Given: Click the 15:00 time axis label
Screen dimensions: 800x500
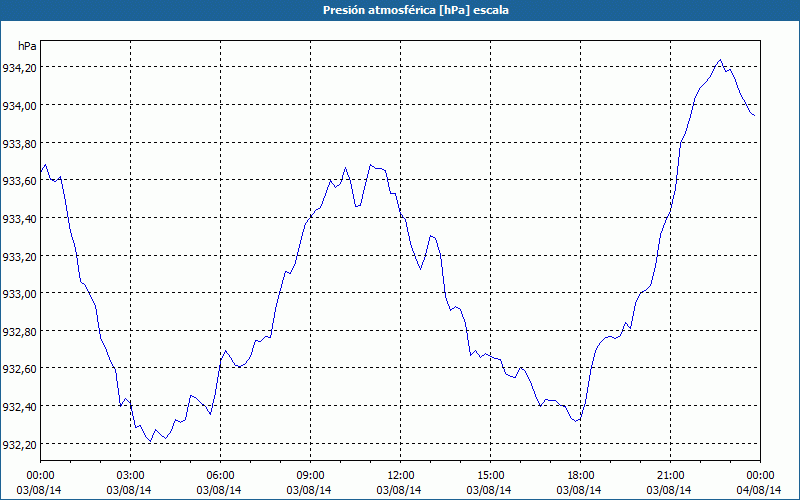Looking at the screenshot, I should [x=490, y=476].
